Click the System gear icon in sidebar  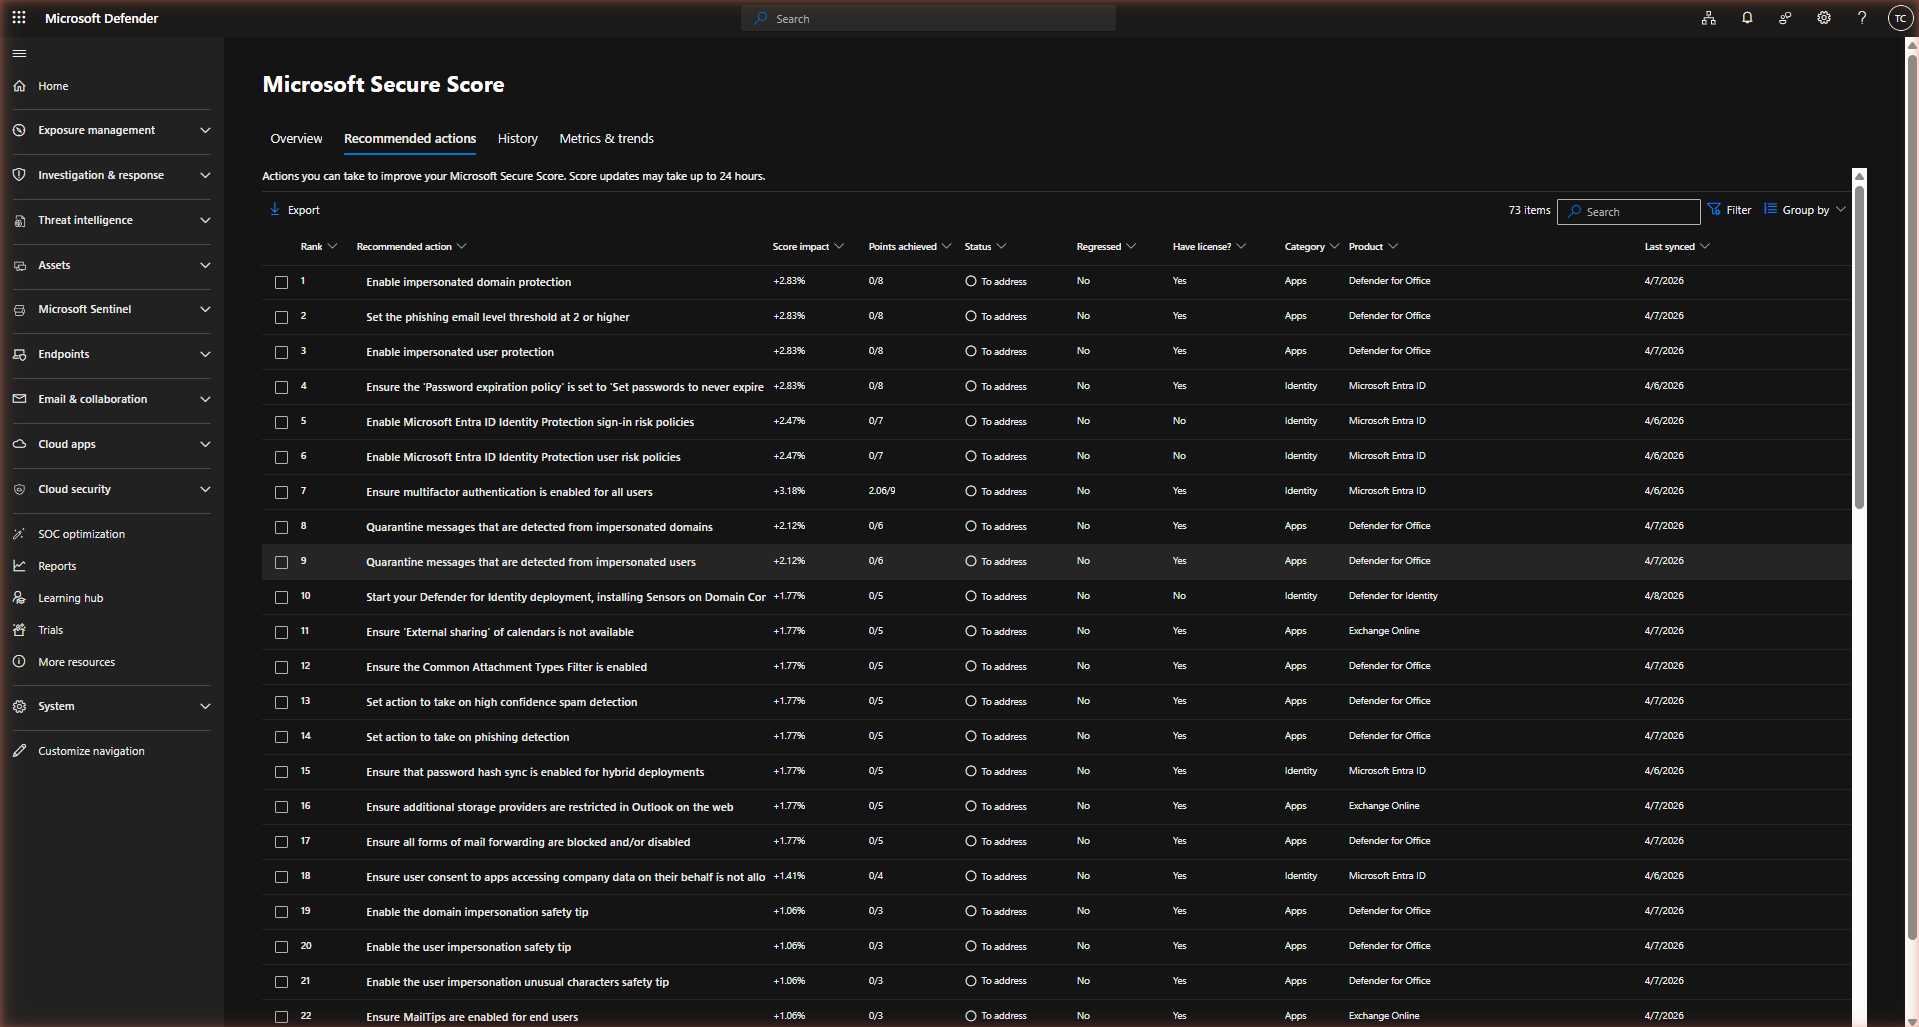pyautogui.click(x=19, y=706)
